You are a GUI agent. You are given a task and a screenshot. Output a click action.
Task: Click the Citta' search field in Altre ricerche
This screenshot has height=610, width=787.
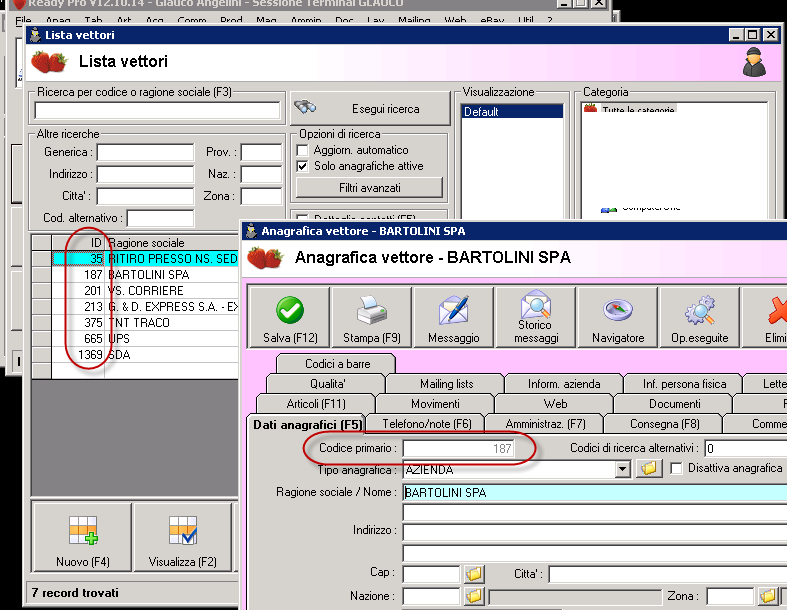[x=146, y=196]
